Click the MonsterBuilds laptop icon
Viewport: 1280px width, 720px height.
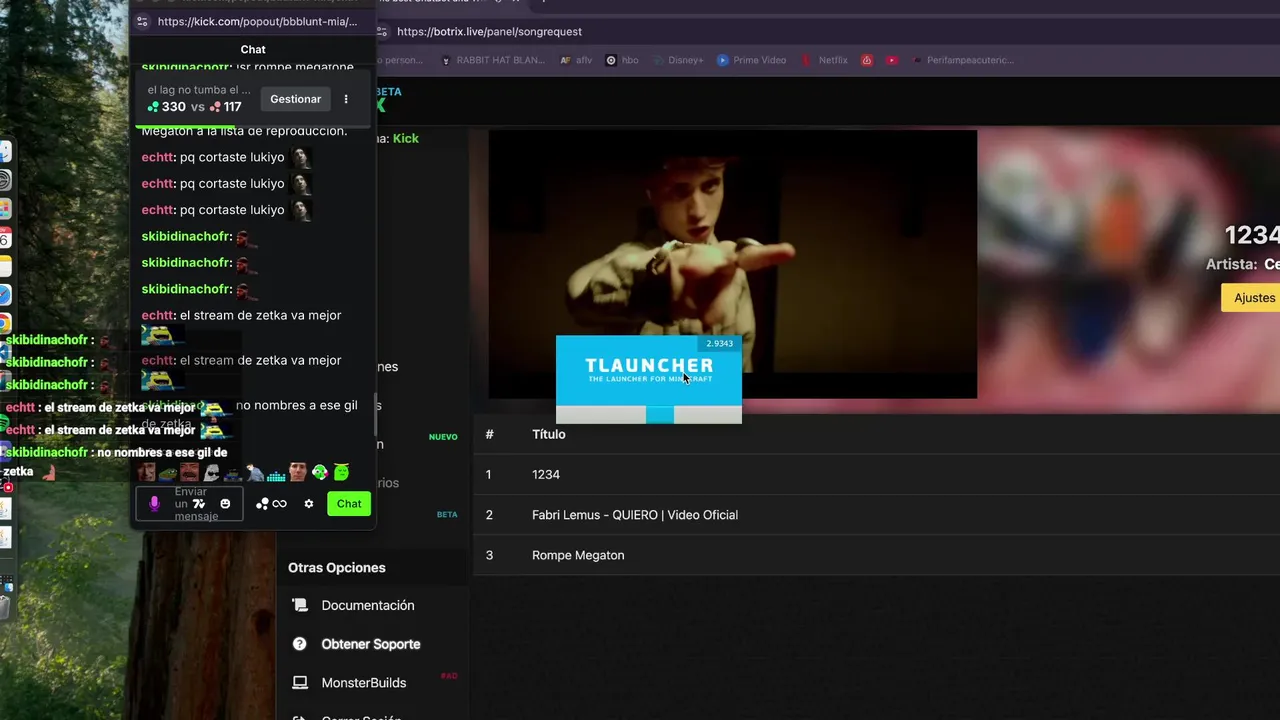[300, 683]
